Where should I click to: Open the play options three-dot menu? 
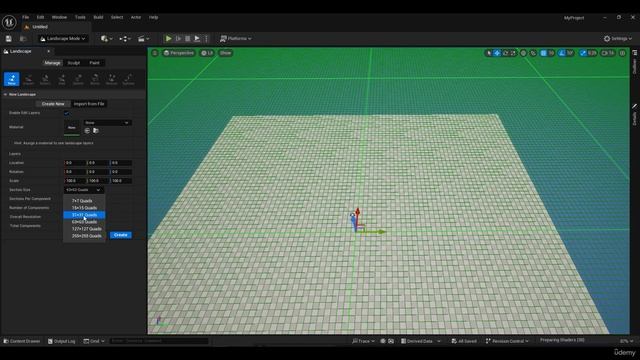click(x=206, y=39)
